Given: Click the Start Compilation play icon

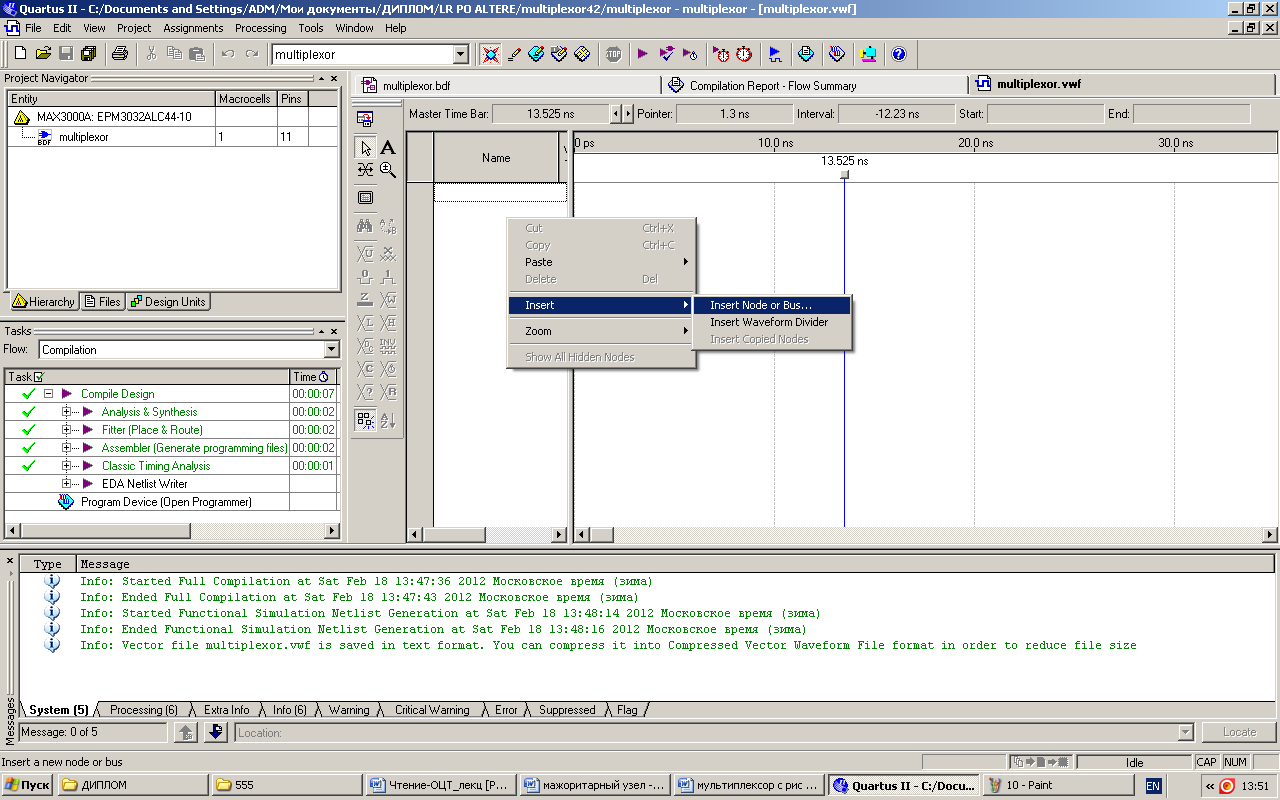Looking at the screenshot, I should click(643, 54).
